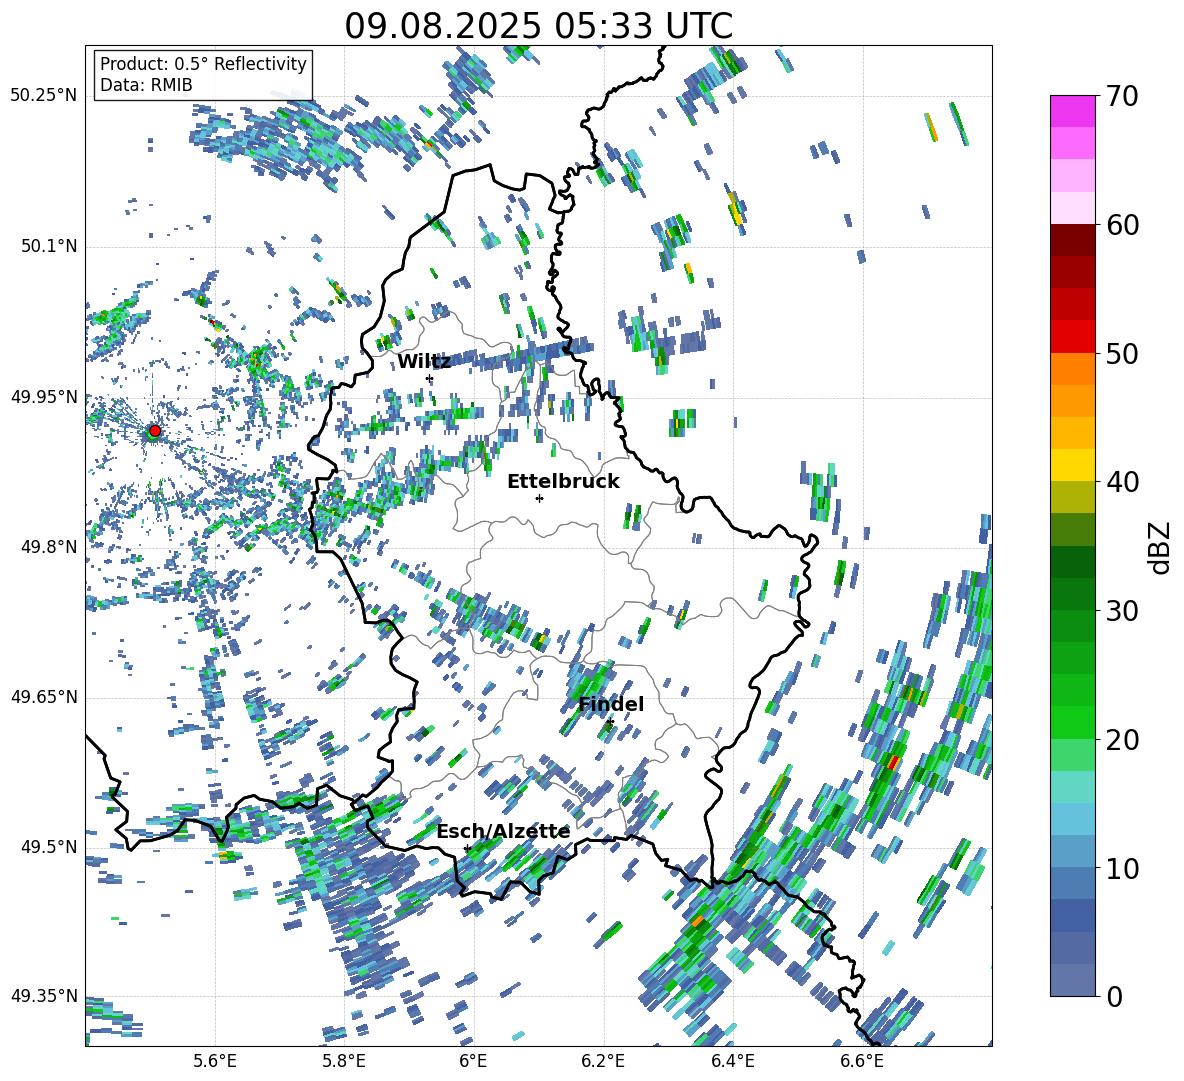
Task: Click the colorbar value 10
Action: [x=1122, y=868]
